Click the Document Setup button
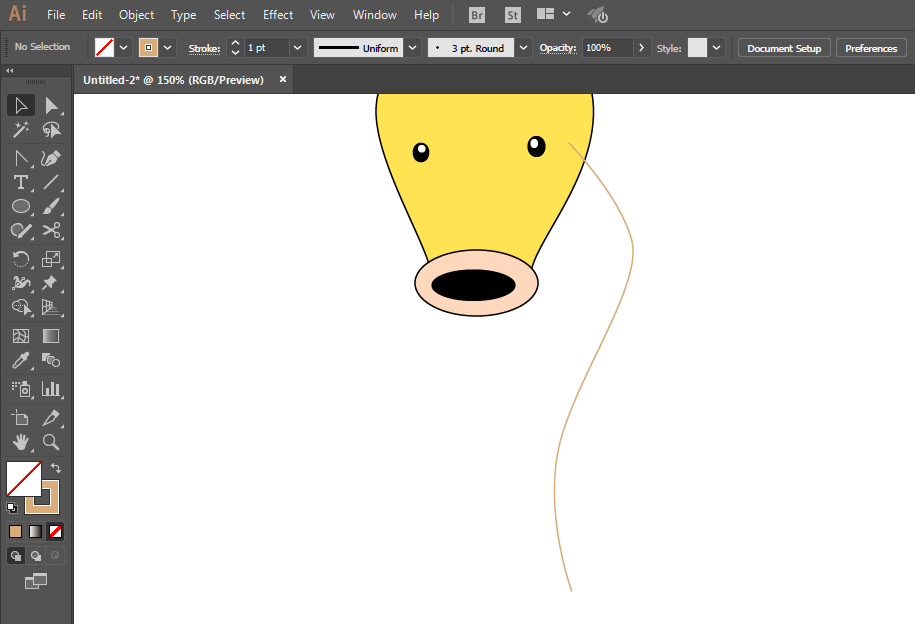Screen dimensions: 915x624 [x=784, y=48]
